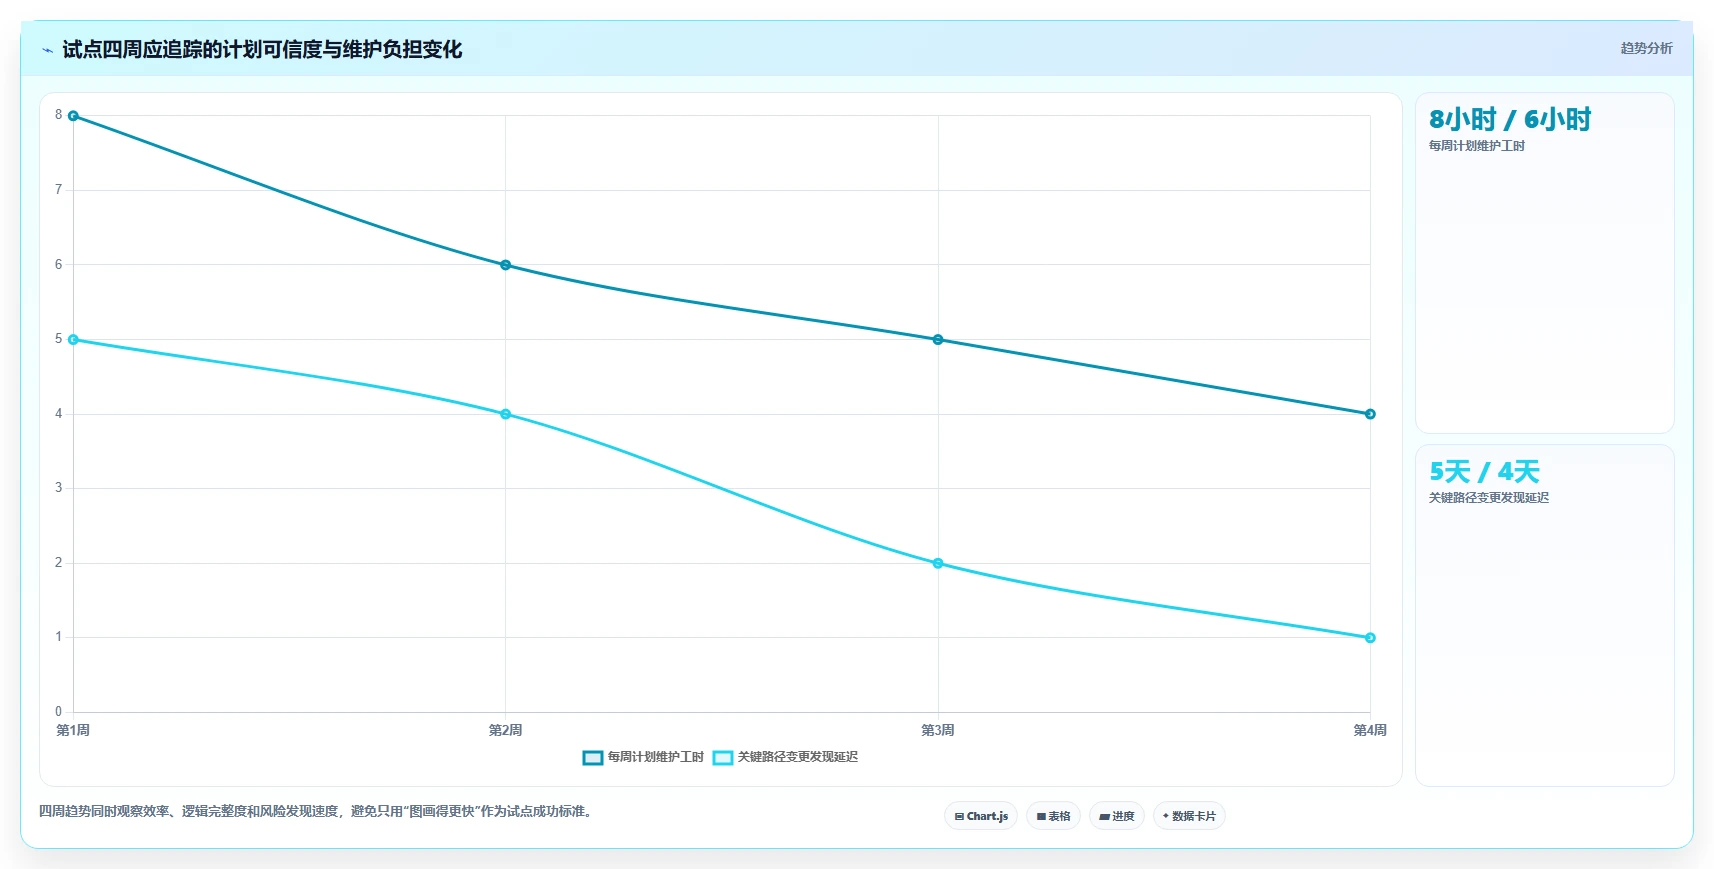Click the chart title 试点四周应追踪的计划可信度与维护负担变化
The image size is (1714, 869).
click(262, 50)
